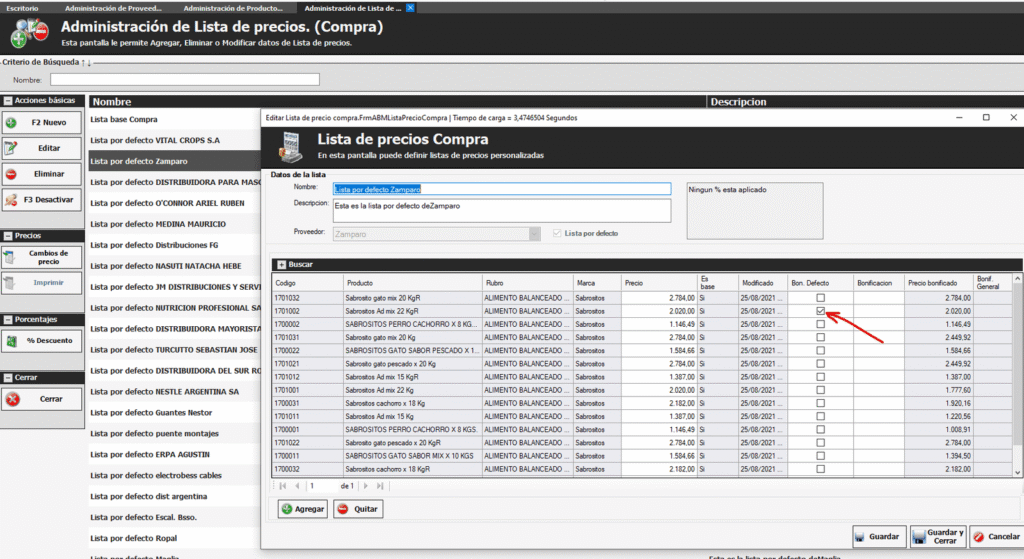Image resolution: width=1024 pixels, height=559 pixels.
Task: Open Cambios de precio
Action: click(x=41, y=257)
